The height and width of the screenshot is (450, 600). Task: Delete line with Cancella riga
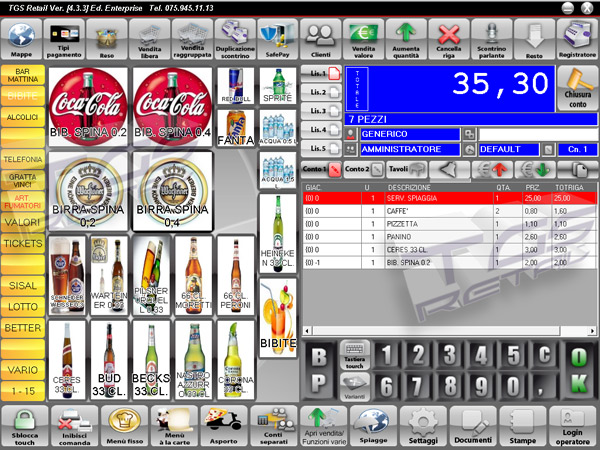pos(449,39)
